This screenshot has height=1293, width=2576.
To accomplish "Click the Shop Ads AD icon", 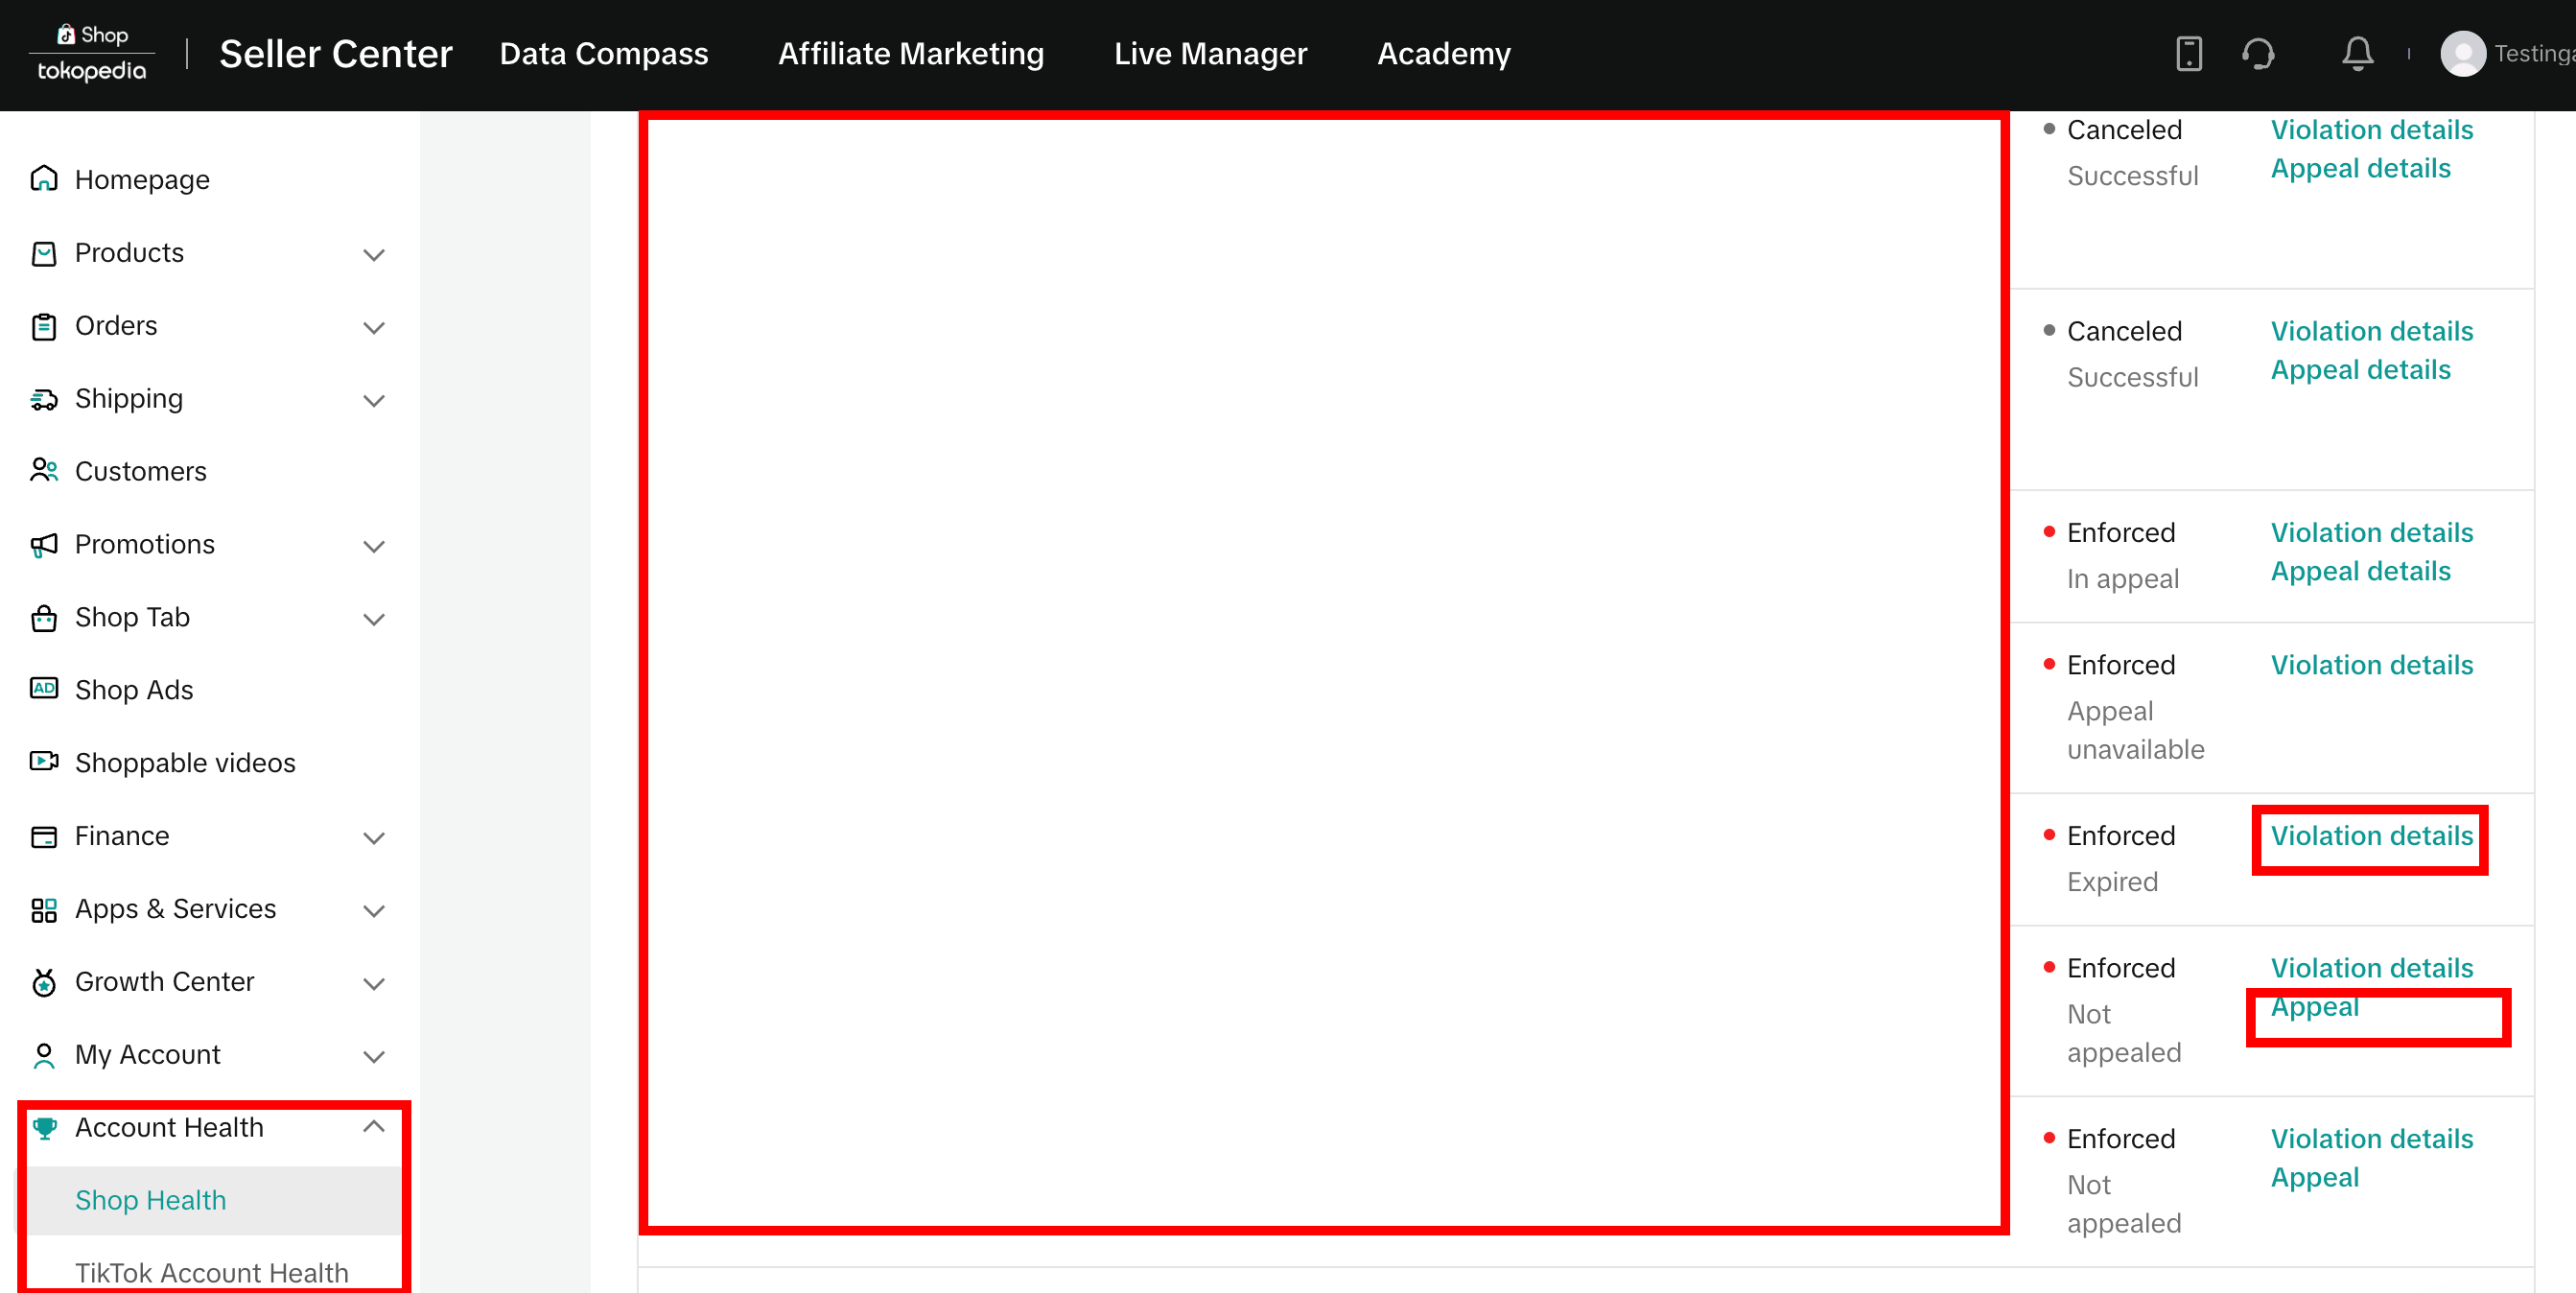I will 44,688.
